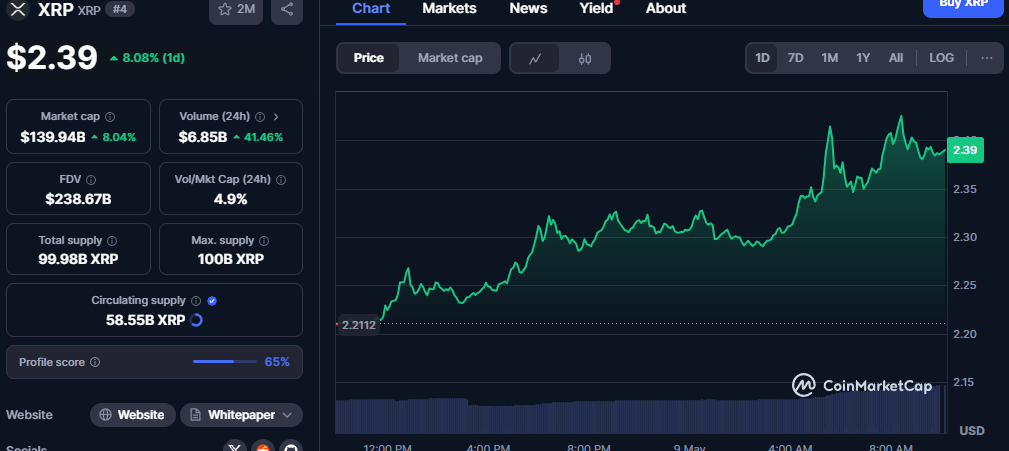Open the Markets tab

[x=449, y=9]
